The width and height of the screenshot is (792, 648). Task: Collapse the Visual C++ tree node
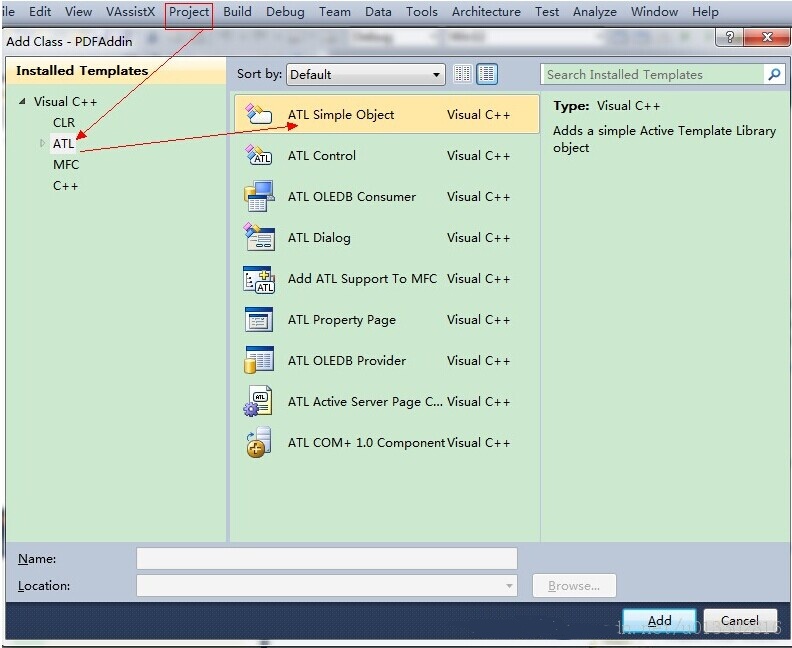coord(22,101)
